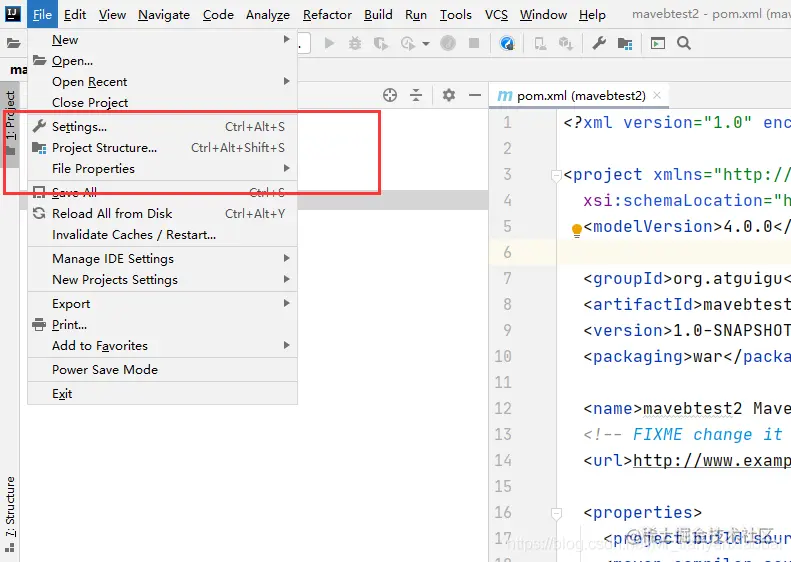Click the open folder toolbar icon
This screenshot has height=562, width=791.
(x=14, y=43)
